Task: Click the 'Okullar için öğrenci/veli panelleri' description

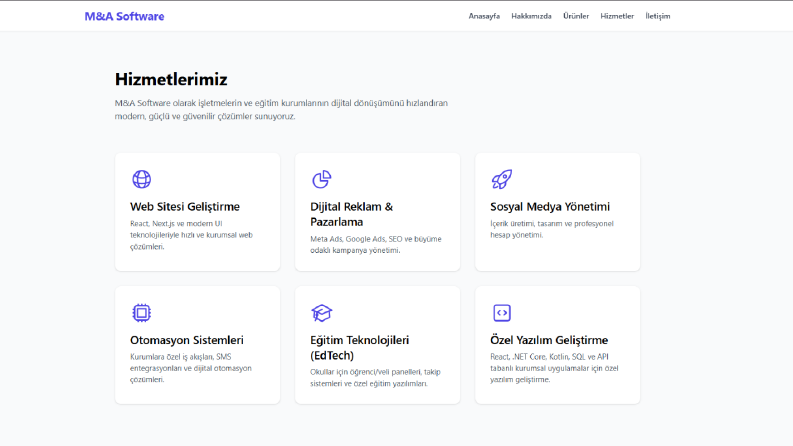Action: point(375,378)
